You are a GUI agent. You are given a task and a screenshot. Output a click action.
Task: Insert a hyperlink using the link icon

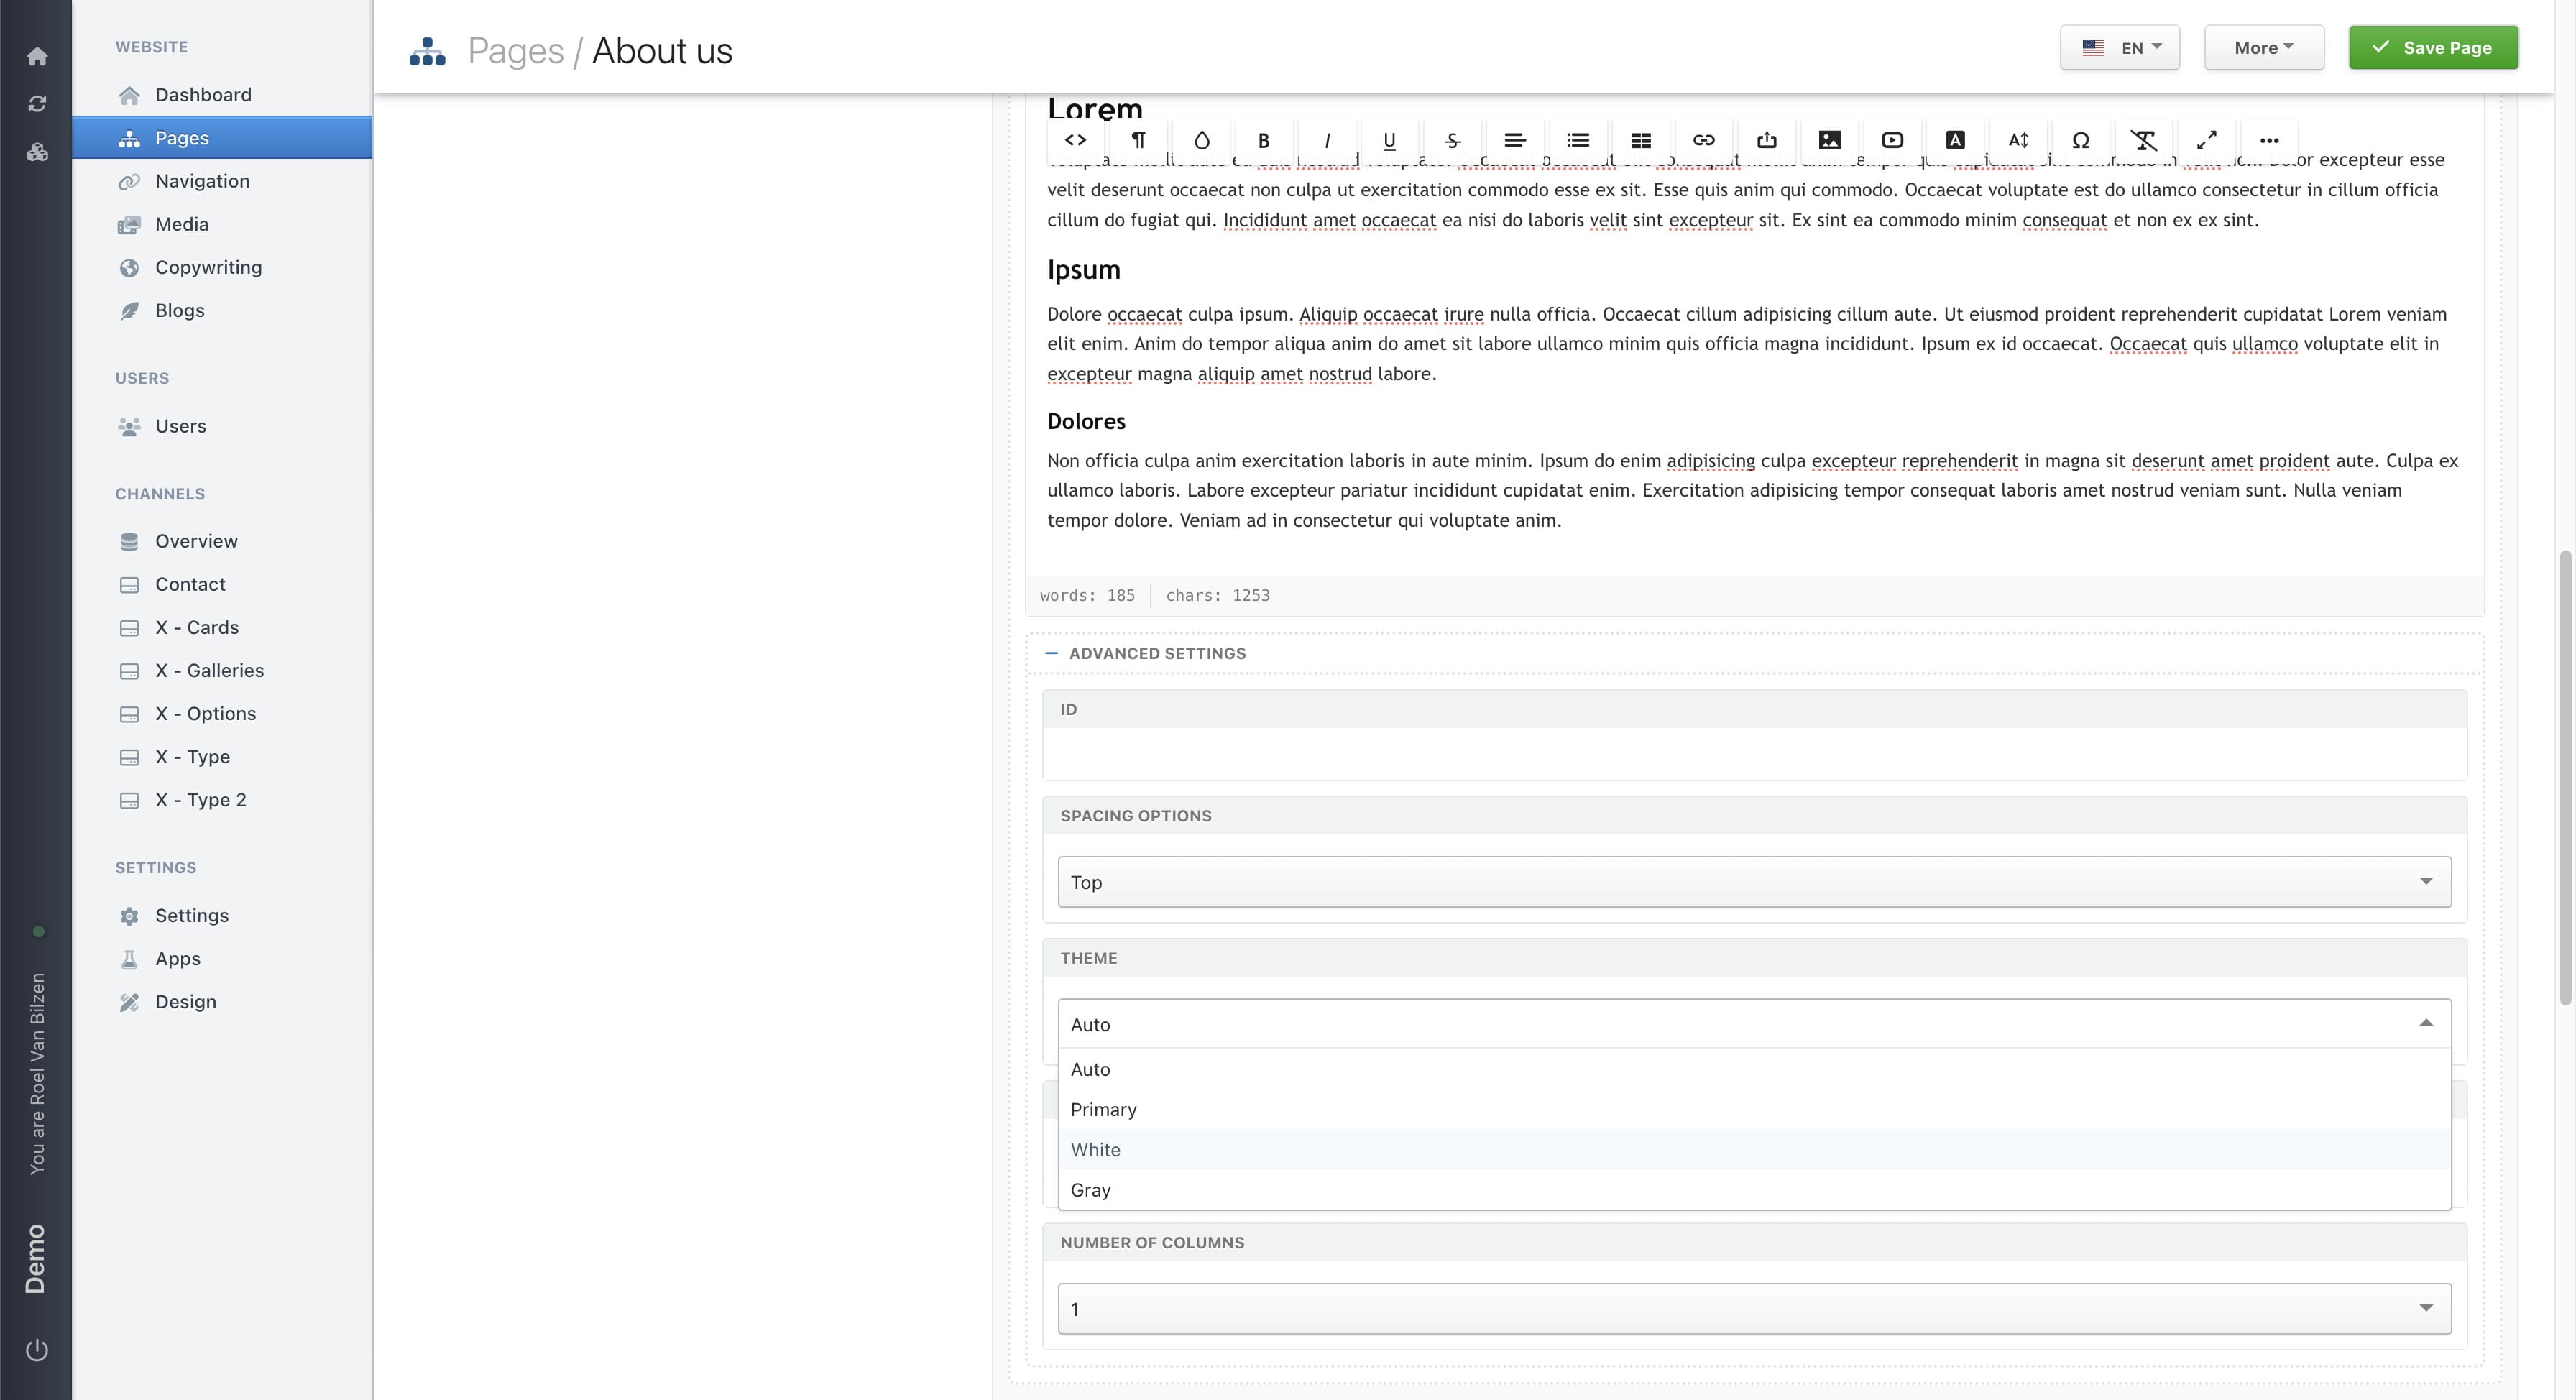pyautogui.click(x=1704, y=140)
